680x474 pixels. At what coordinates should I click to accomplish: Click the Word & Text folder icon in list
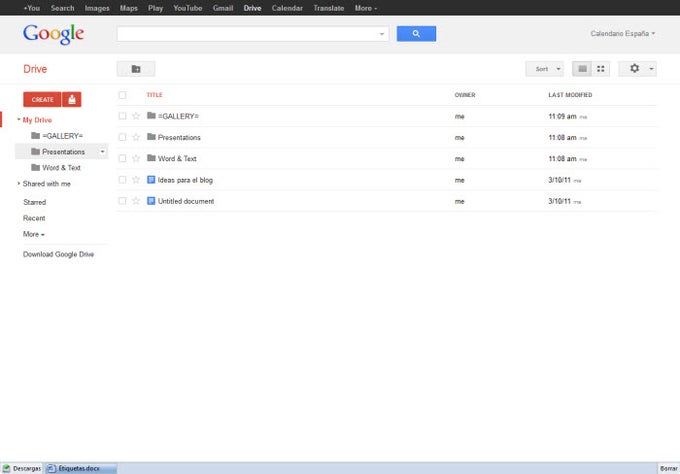click(x=151, y=158)
